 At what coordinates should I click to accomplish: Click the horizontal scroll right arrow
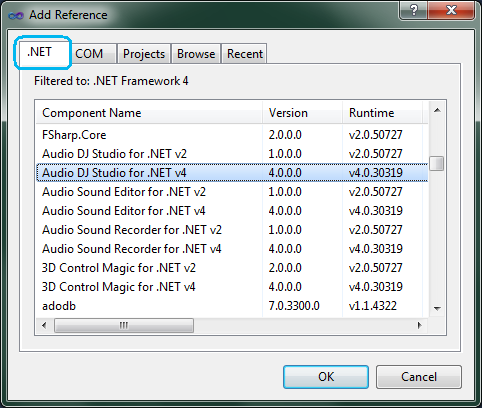(x=420, y=325)
